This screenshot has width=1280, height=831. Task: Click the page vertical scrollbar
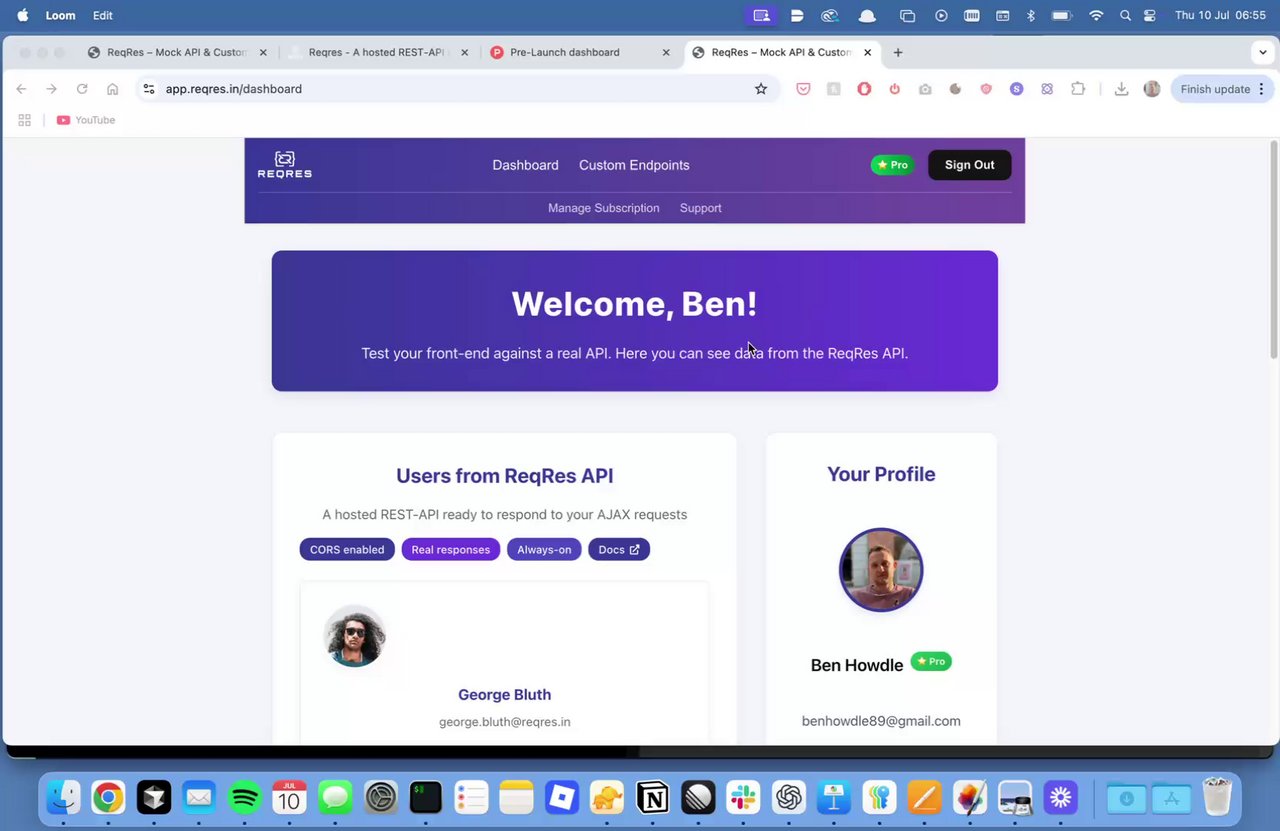(x=1273, y=250)
